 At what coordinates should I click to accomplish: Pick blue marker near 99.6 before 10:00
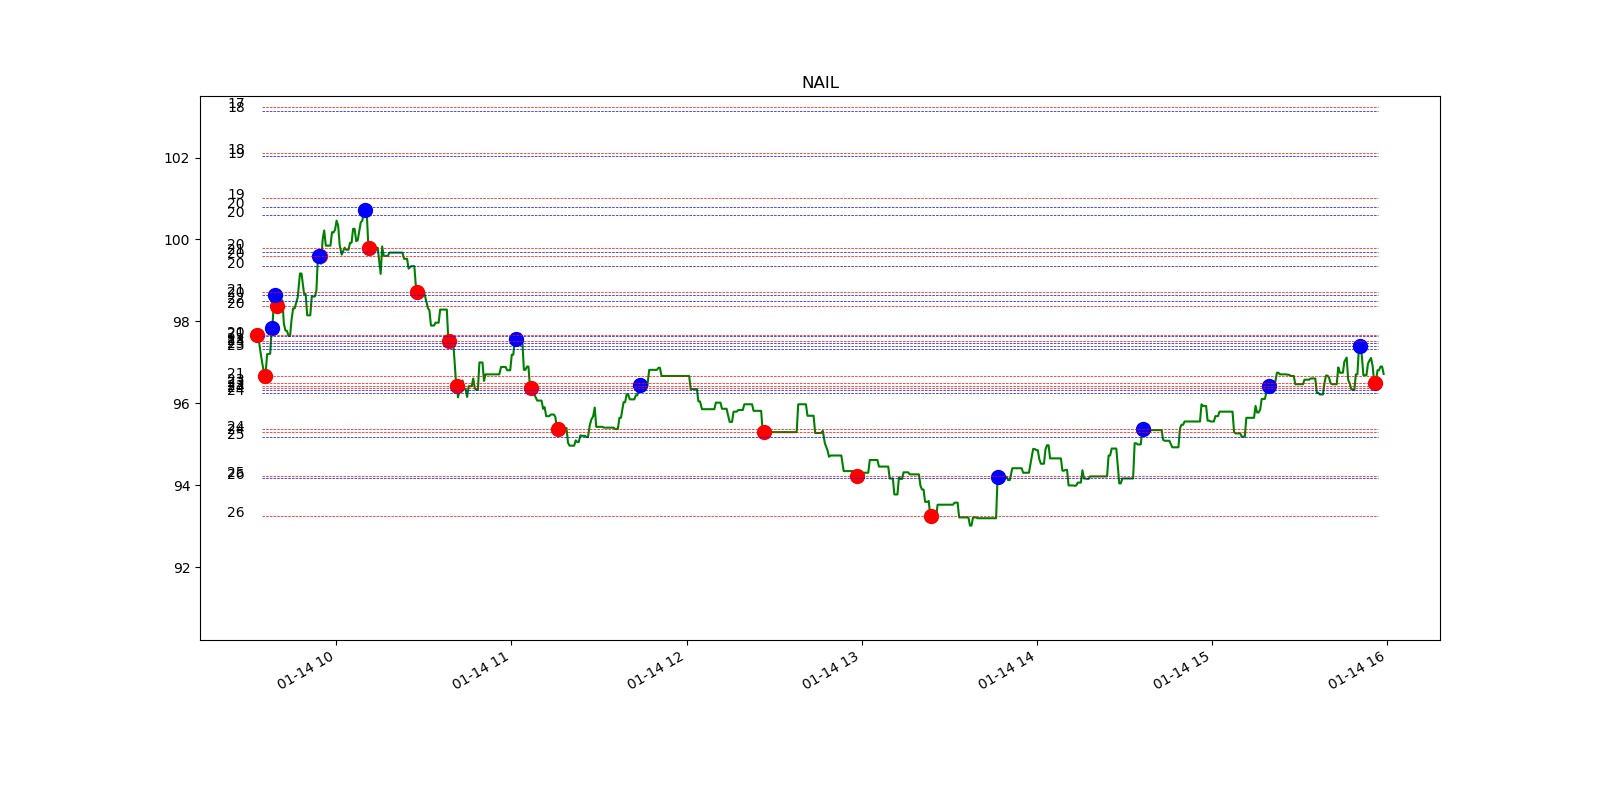319,256
